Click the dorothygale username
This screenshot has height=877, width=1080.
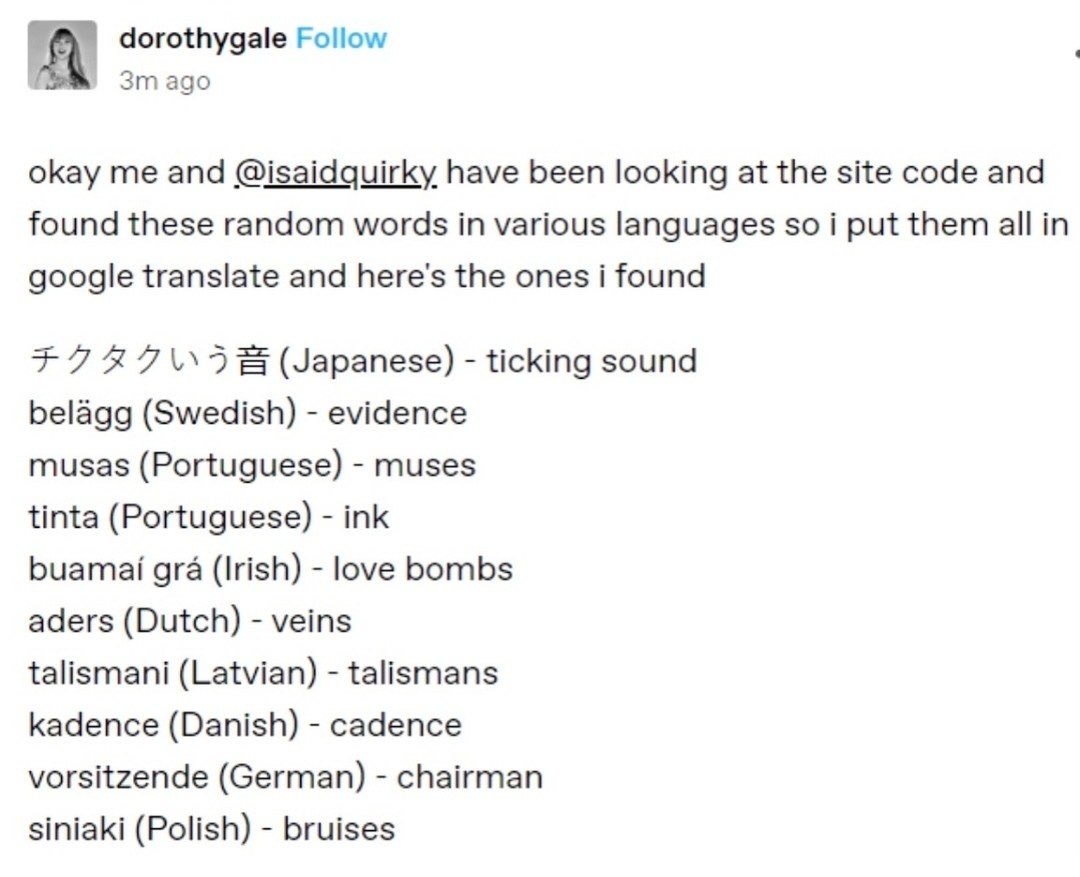(x=203, y=39)
